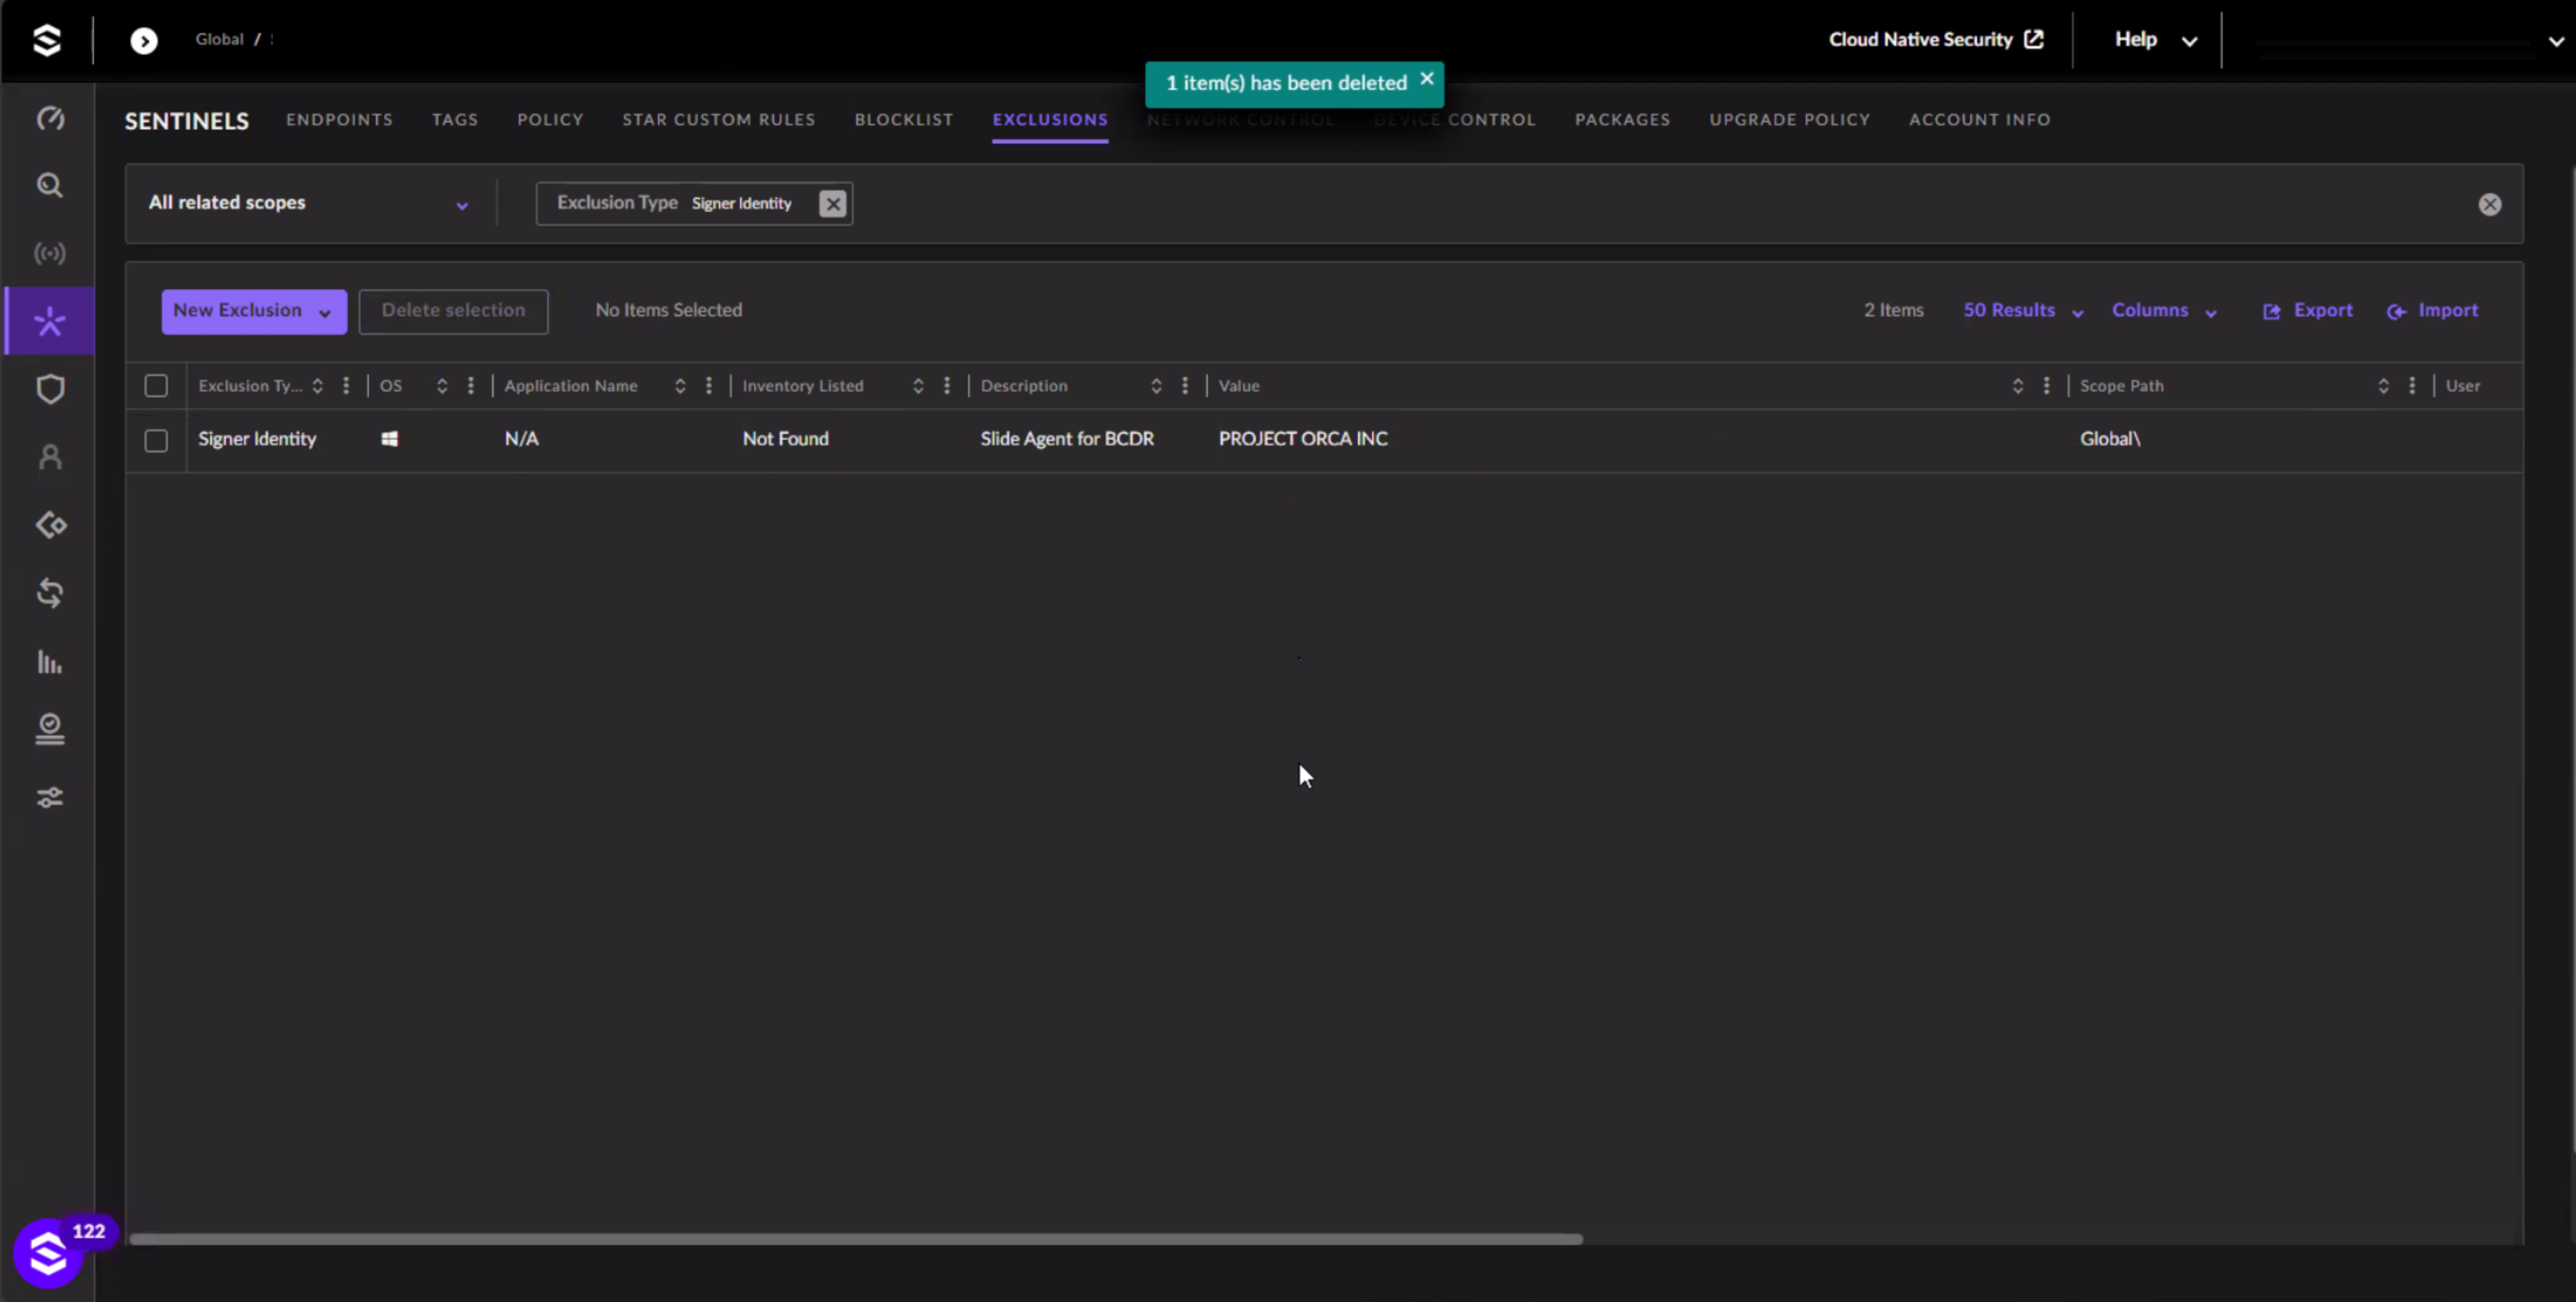Open the All related scopes dropdown
Image resolution: width=2576 pixels, height=1302 pixels.
pyautogui.click(x=308, y=203)
